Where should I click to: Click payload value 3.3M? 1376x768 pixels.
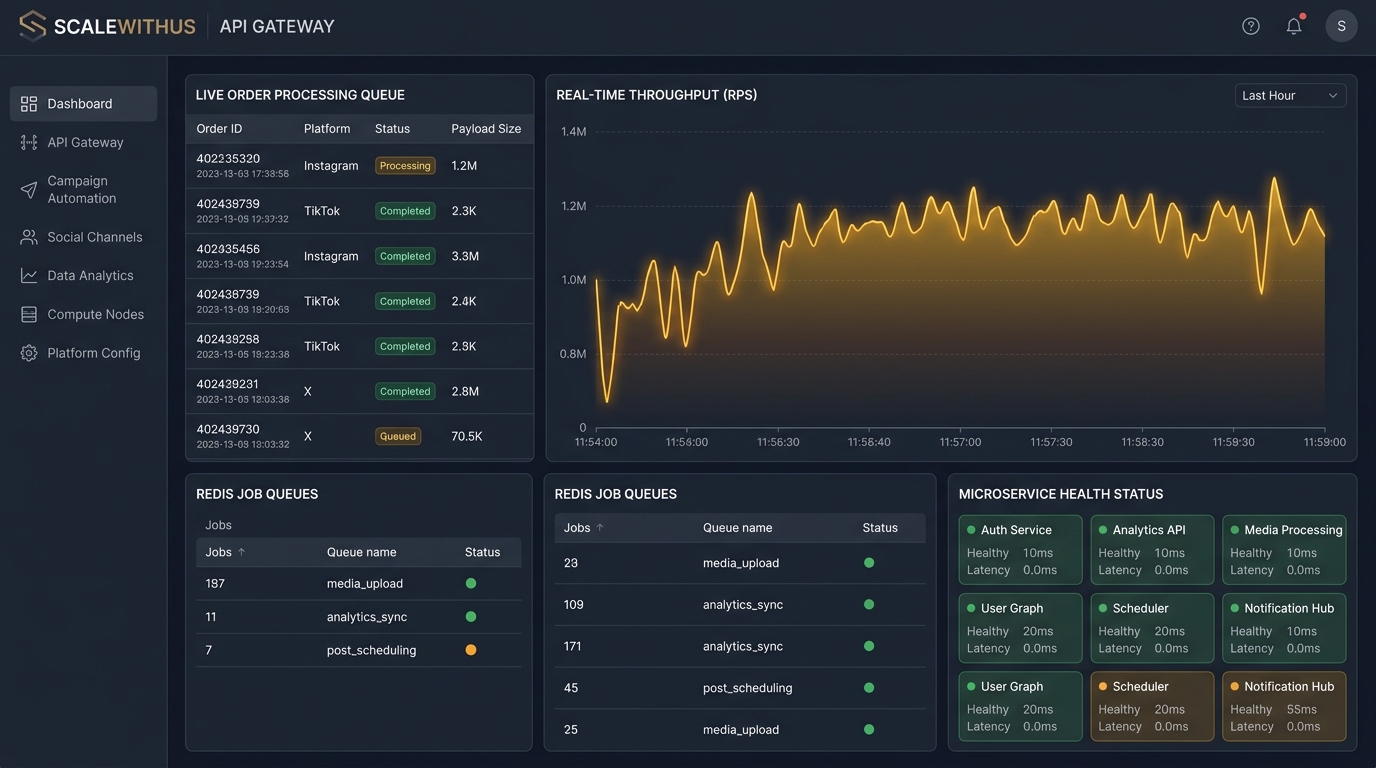(465, 256)
